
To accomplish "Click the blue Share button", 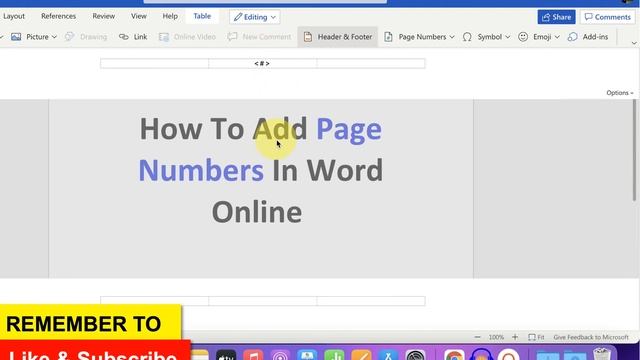I will [x=556, y=17].
